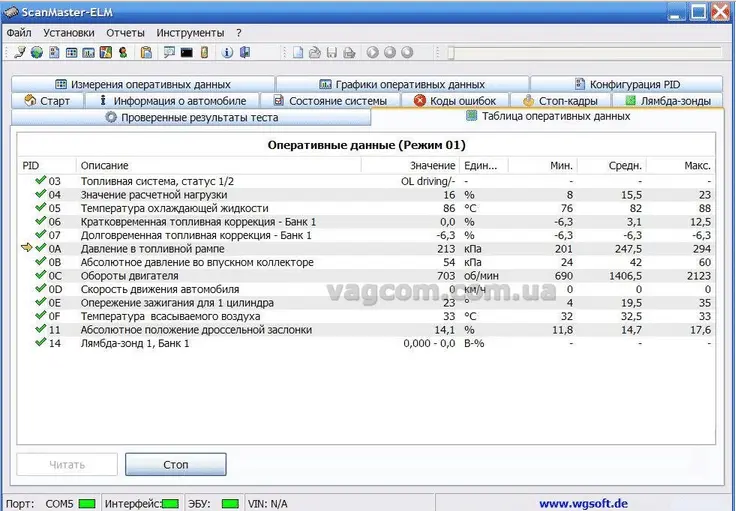Toggle the green check for PID 0D

click(40, 288)
